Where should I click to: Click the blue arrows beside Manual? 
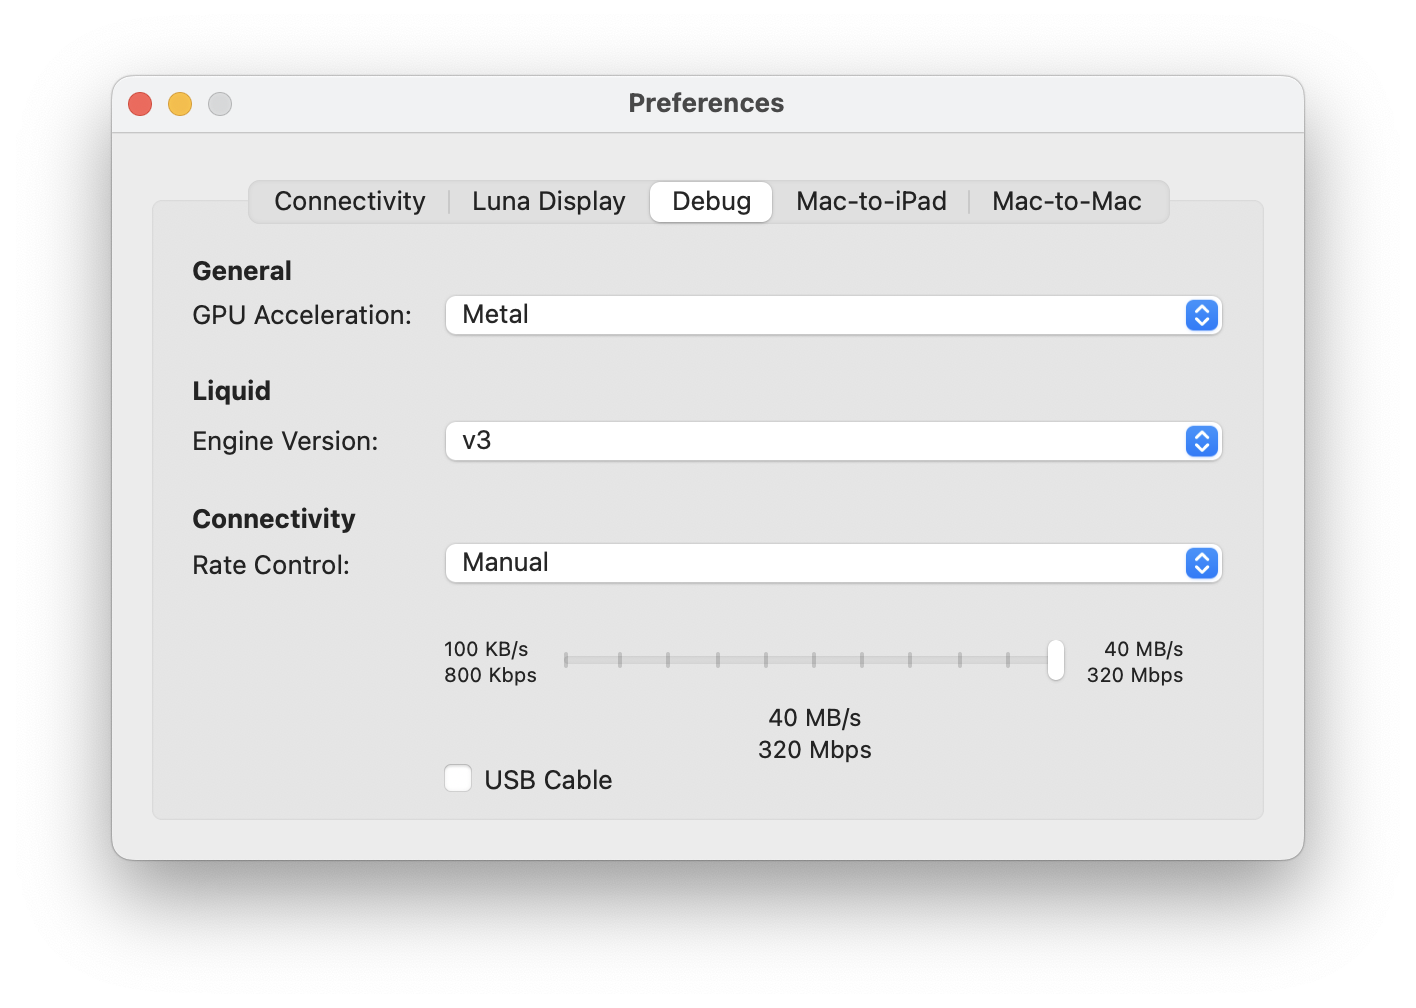[x=1201, y=563]
